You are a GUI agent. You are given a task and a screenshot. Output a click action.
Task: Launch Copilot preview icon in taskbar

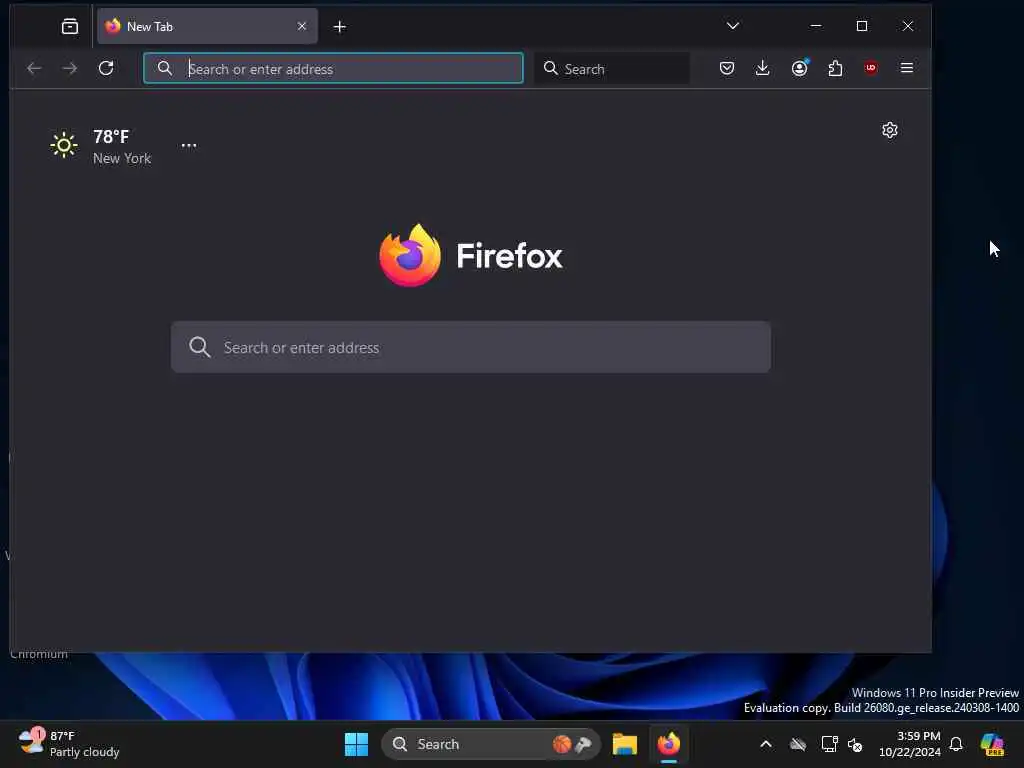tap(992, 744)
